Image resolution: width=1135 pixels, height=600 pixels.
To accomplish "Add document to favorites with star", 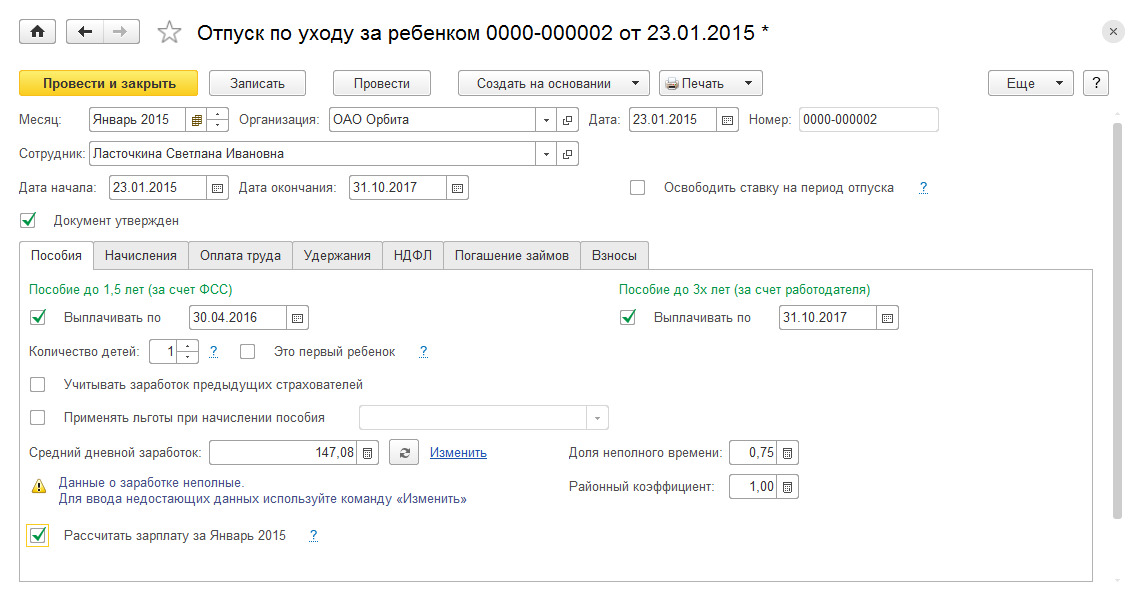I will point(170,33).
